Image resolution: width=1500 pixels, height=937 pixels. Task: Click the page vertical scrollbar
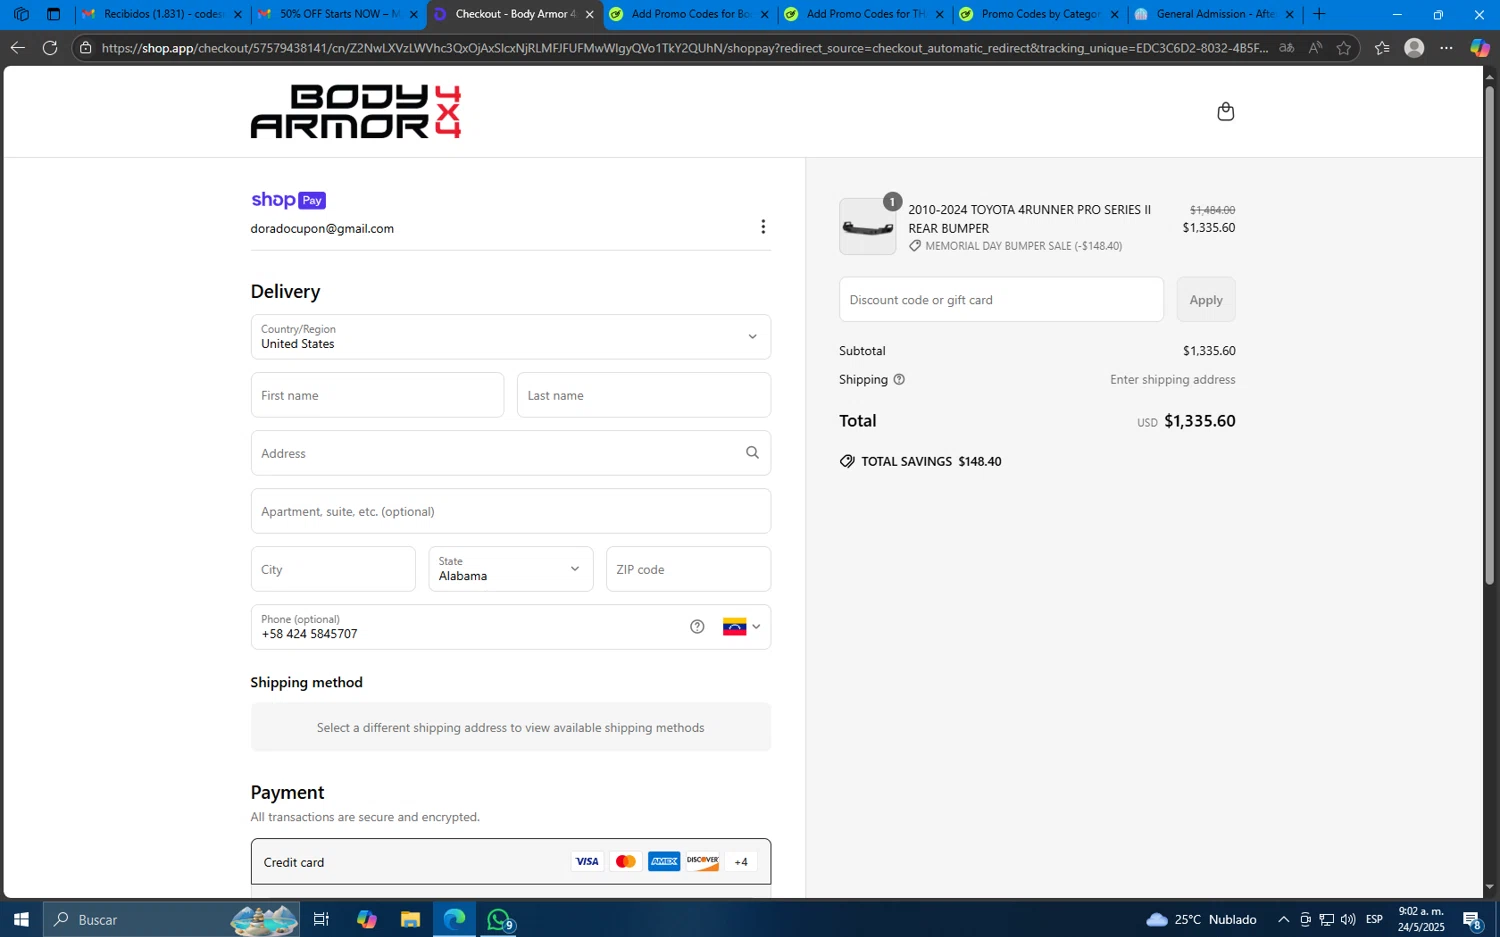tap(1489, 335)
